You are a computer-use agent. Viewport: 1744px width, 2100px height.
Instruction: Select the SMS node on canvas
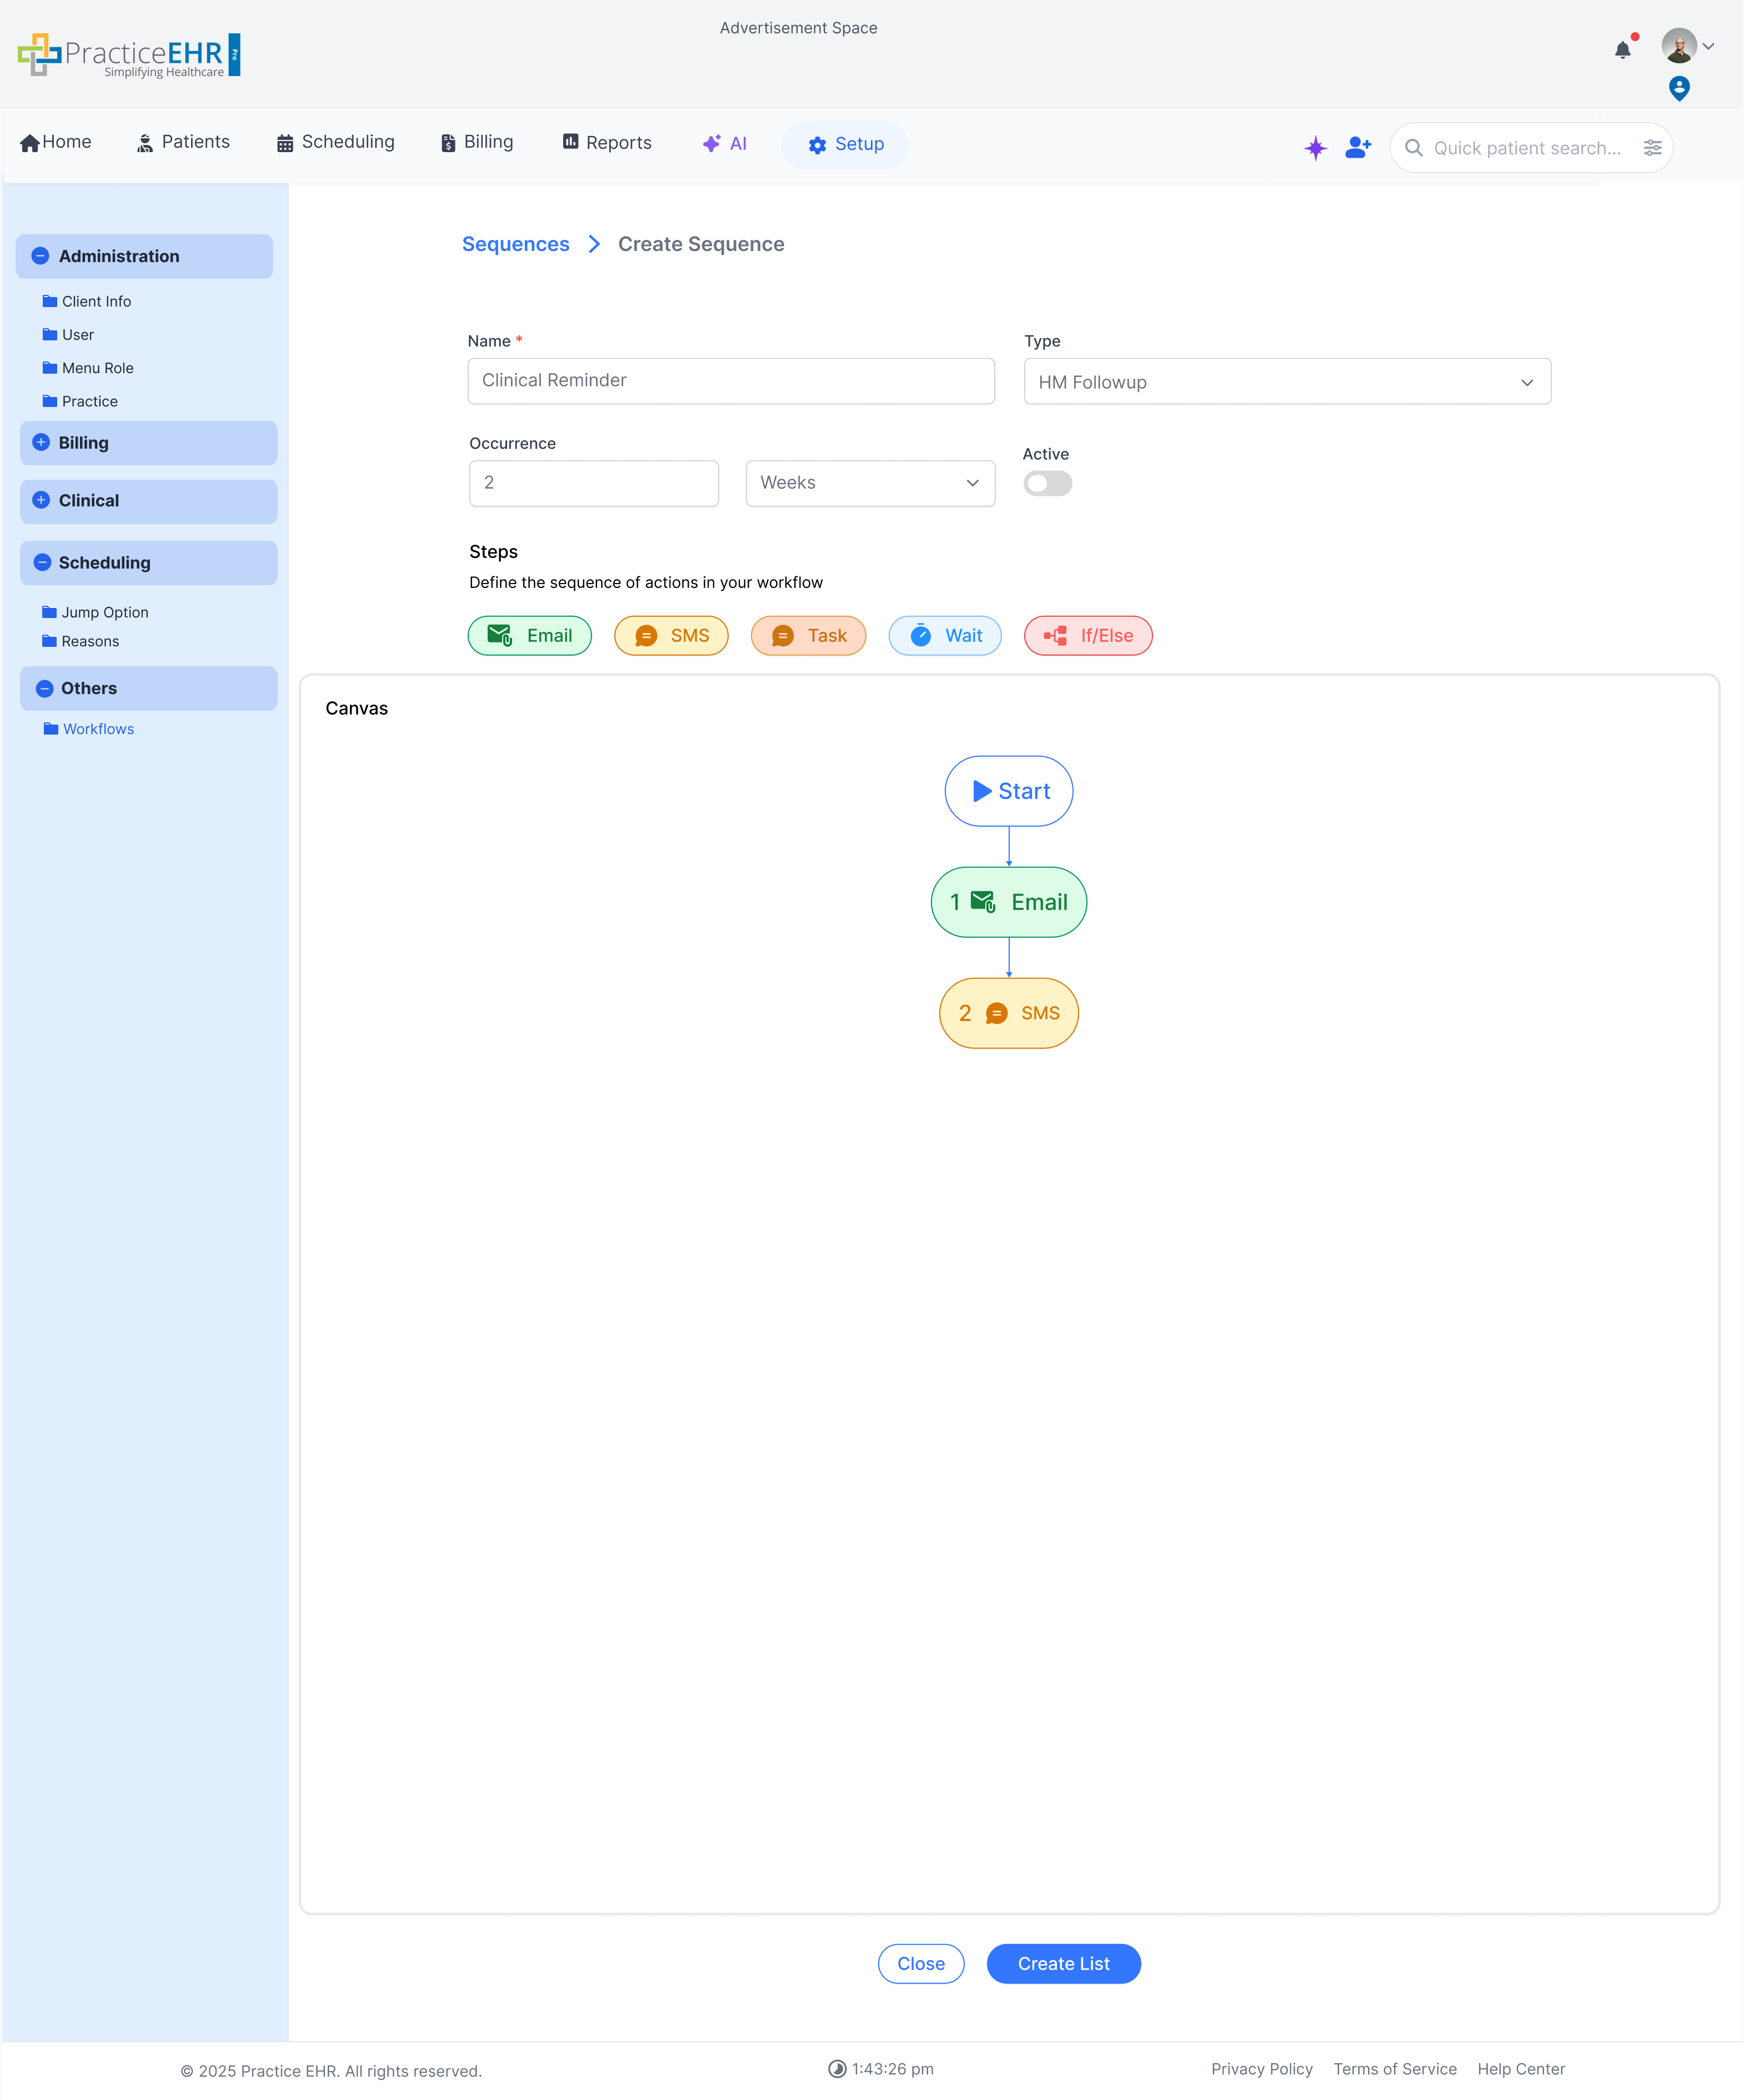[1008, 1013]
